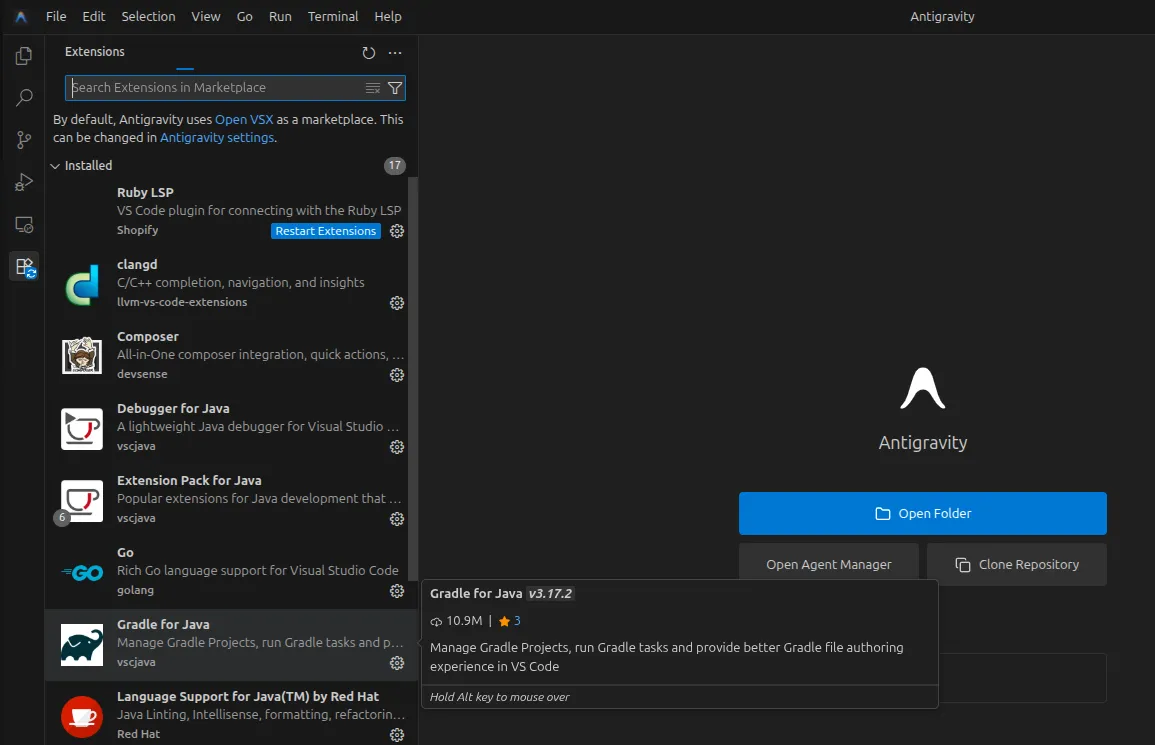
Task: Select the Go extension title
Action: pyautogui.click(x=125, y=553)
